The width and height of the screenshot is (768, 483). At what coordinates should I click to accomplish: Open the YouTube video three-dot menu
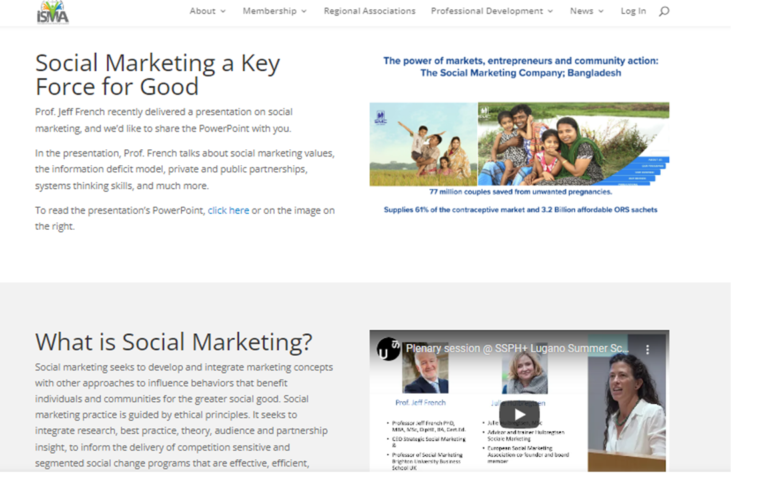click(x=648, y=349)
